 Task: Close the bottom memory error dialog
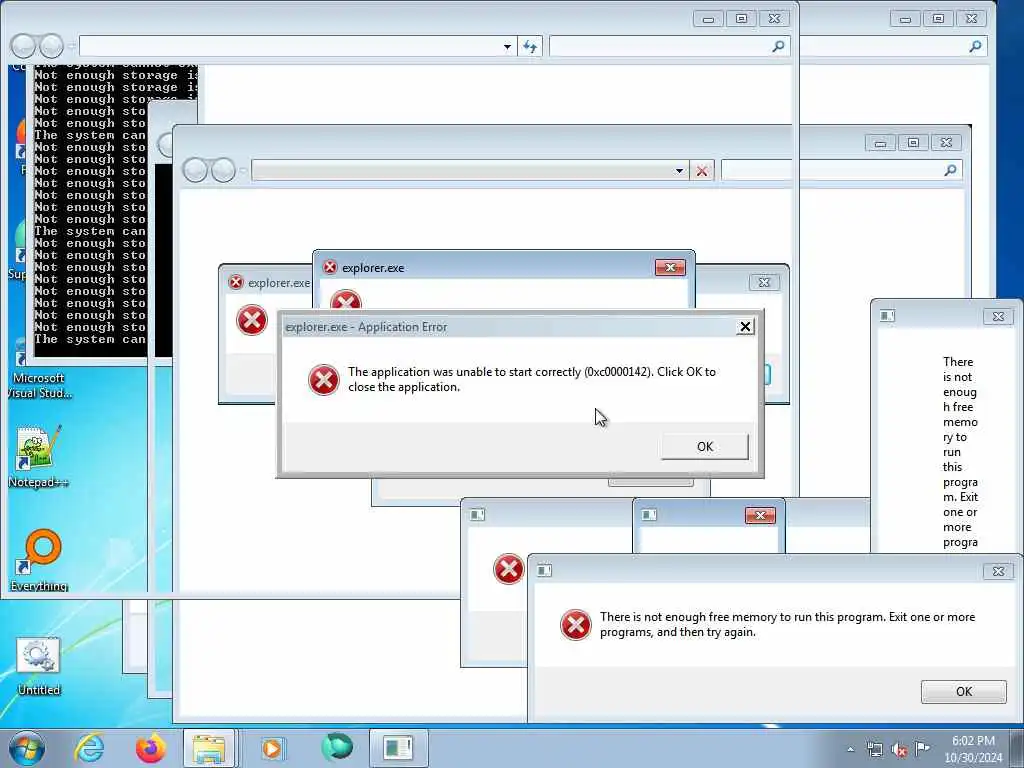click(999, 571)
